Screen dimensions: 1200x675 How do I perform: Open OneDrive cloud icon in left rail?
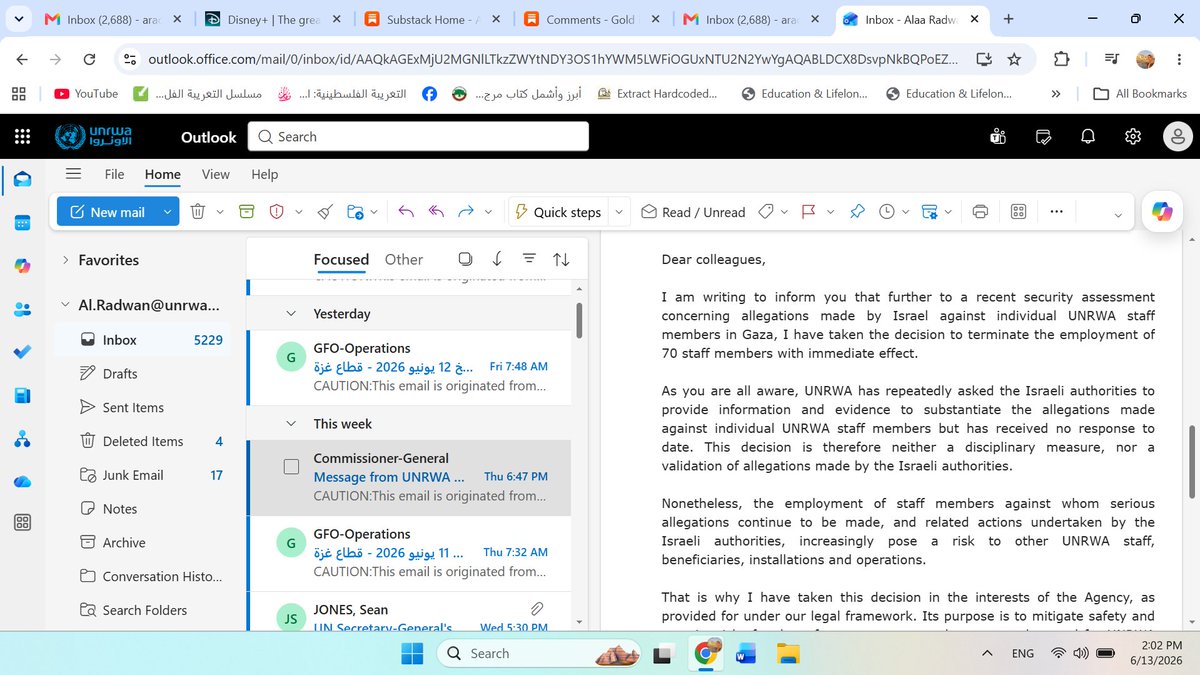pyautogui.click(x=22, y=482)
